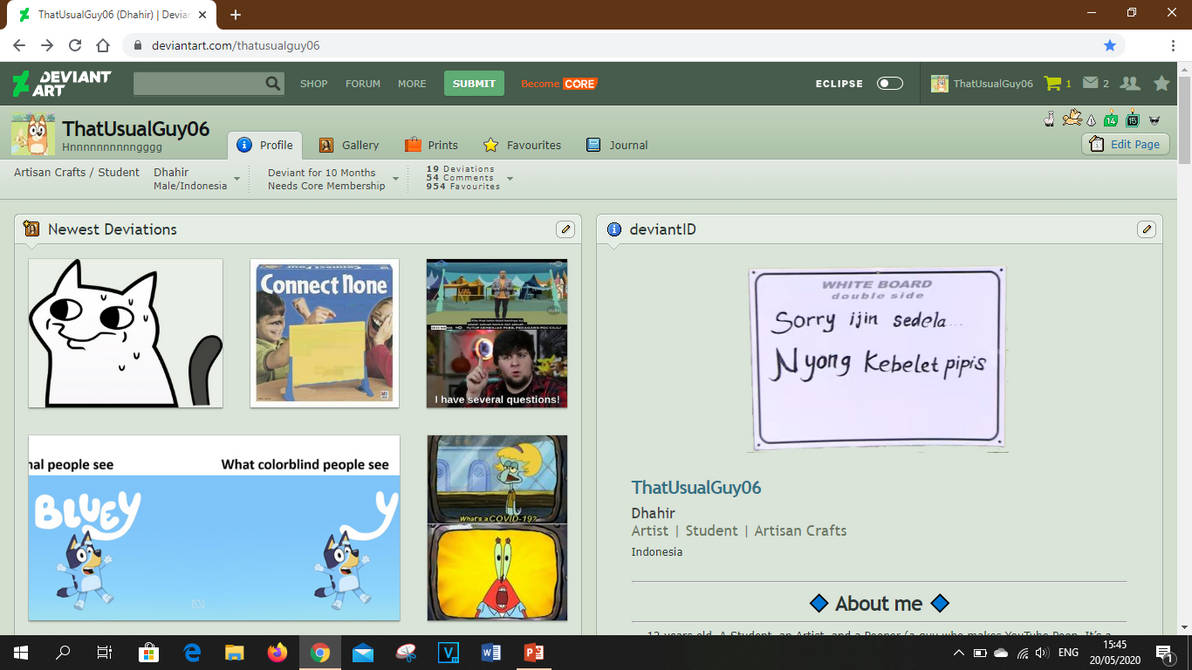The width and height of the screenshot is (1192, 670).
Task: Click the Artist link in deviantID
Action: tap(649, 531)
